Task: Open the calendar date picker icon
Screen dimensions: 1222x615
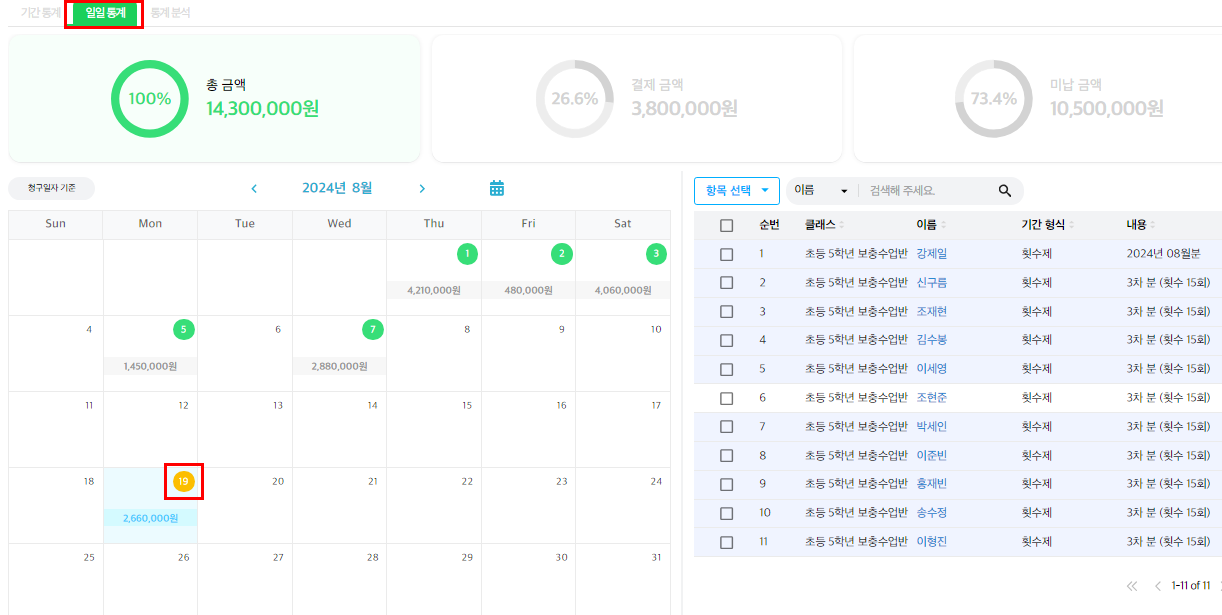Action: point(497,188)
